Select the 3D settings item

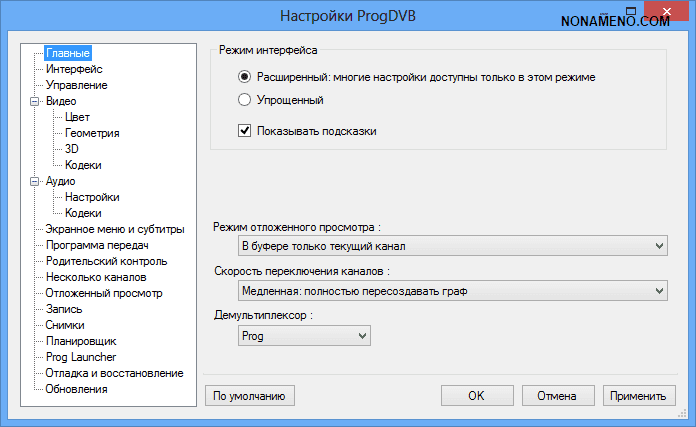point(72,149)
